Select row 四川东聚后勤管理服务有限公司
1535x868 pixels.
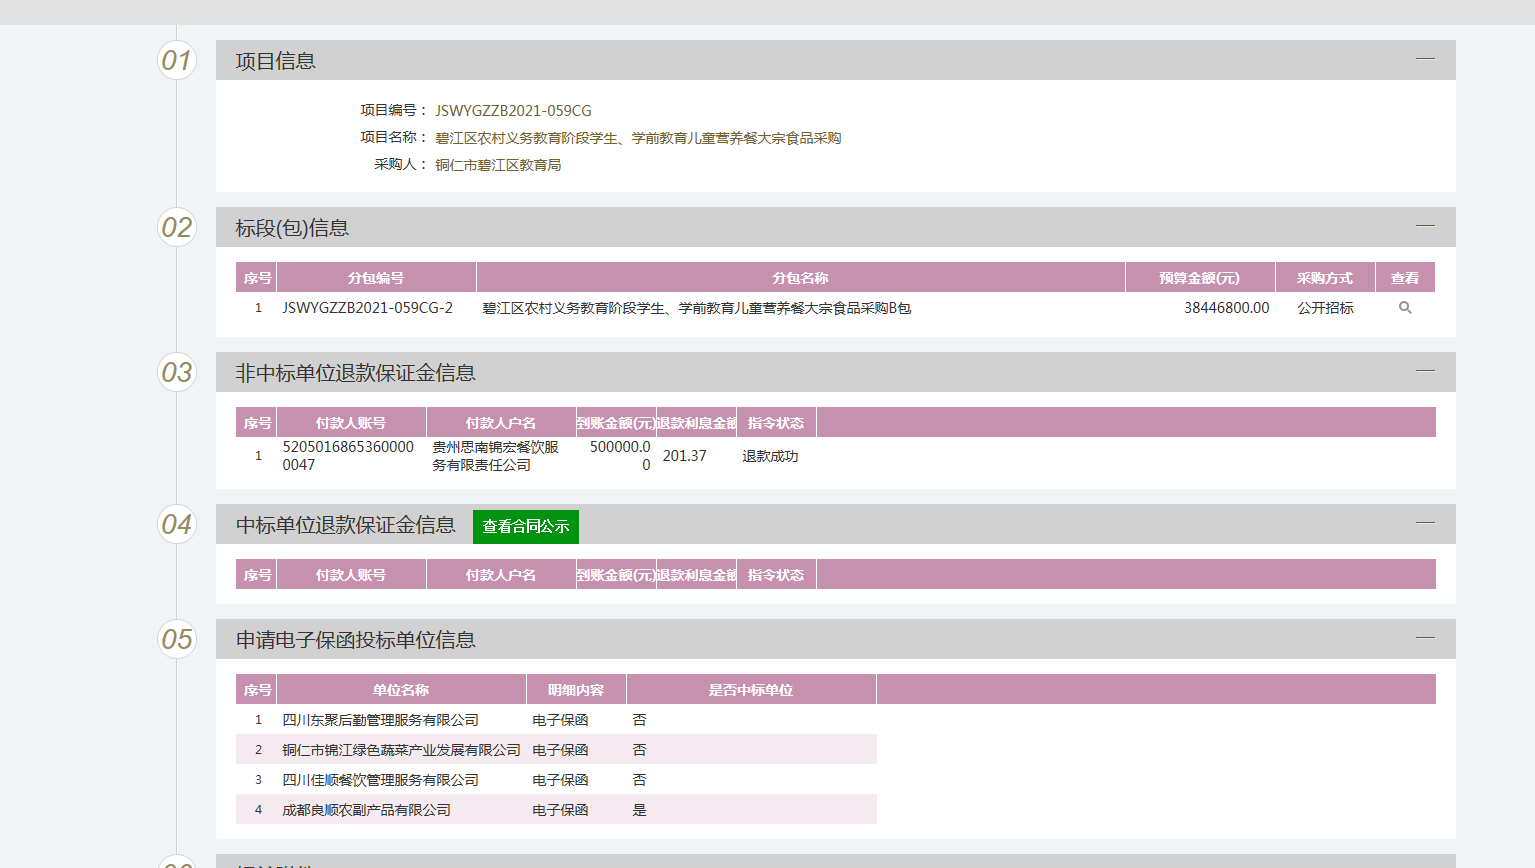pyautogui.click(x=556, y=720)
